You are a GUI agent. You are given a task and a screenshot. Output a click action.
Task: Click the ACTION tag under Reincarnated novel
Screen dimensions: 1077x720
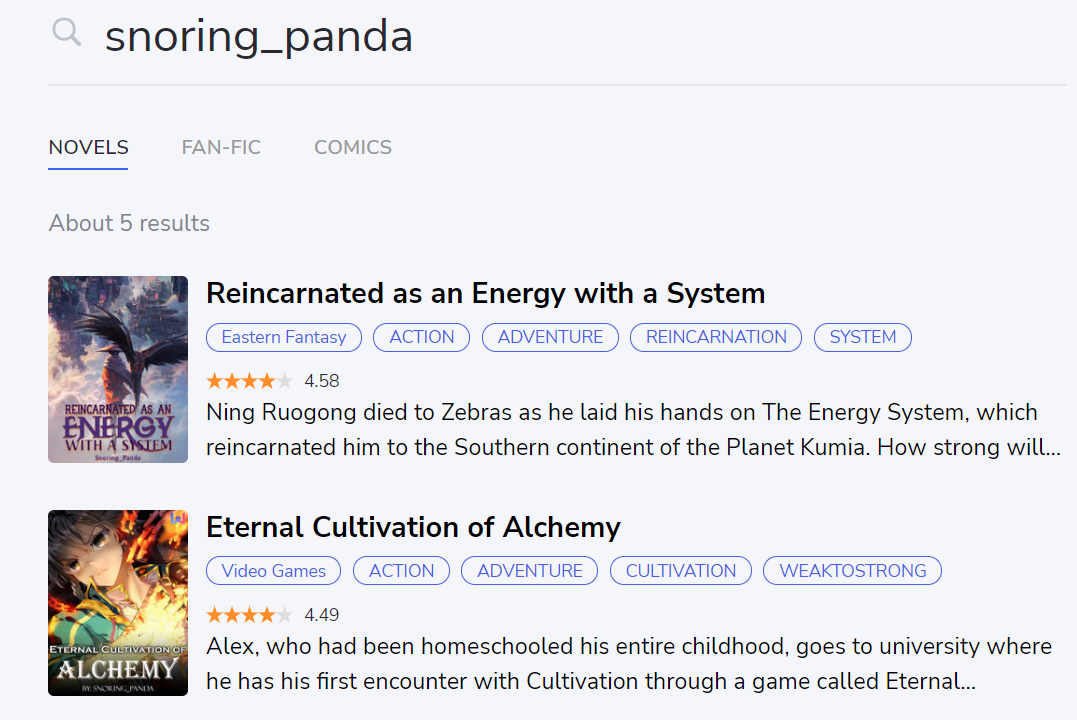422,337
